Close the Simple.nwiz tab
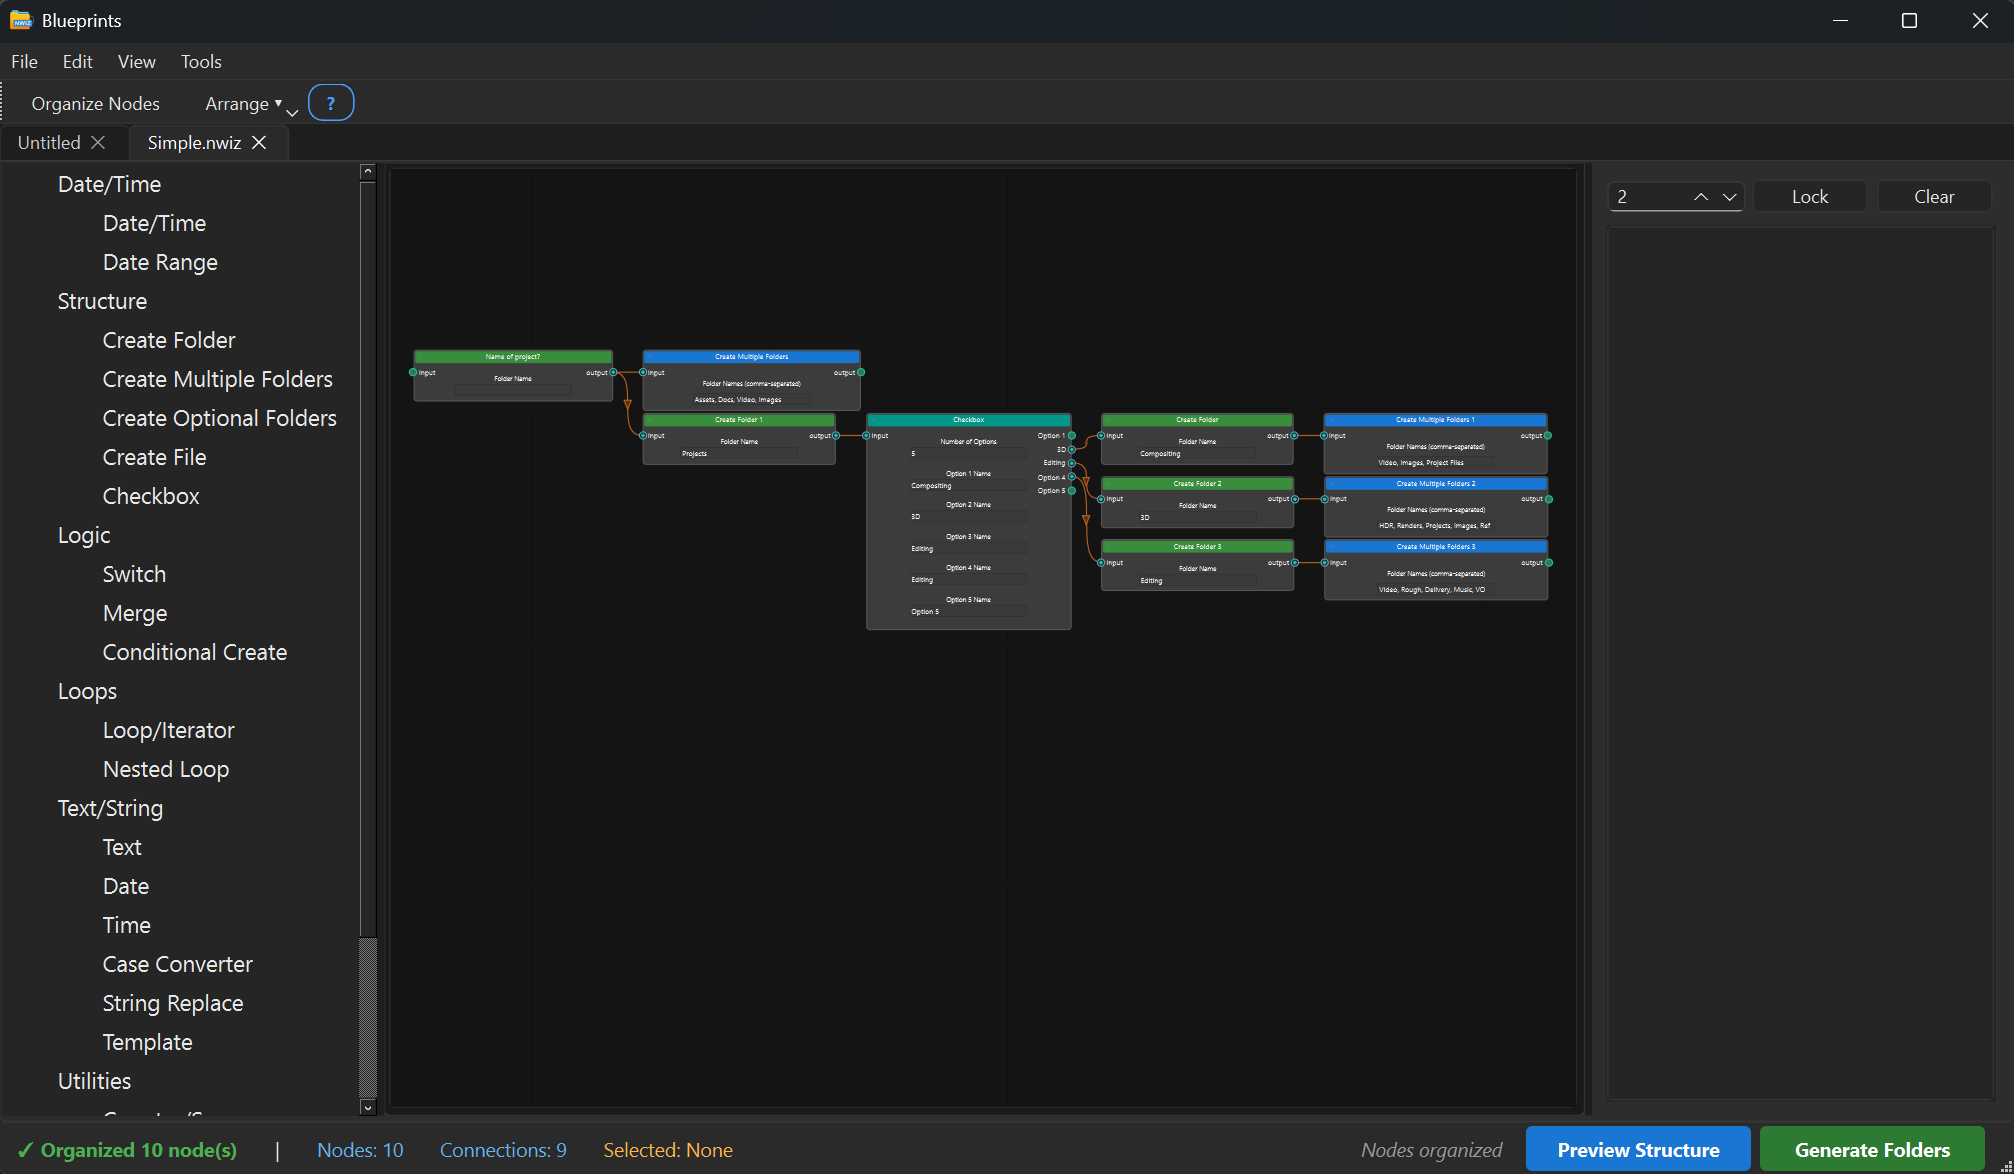The height and width of the screenshot is (1174, 2014). point(259,142)
